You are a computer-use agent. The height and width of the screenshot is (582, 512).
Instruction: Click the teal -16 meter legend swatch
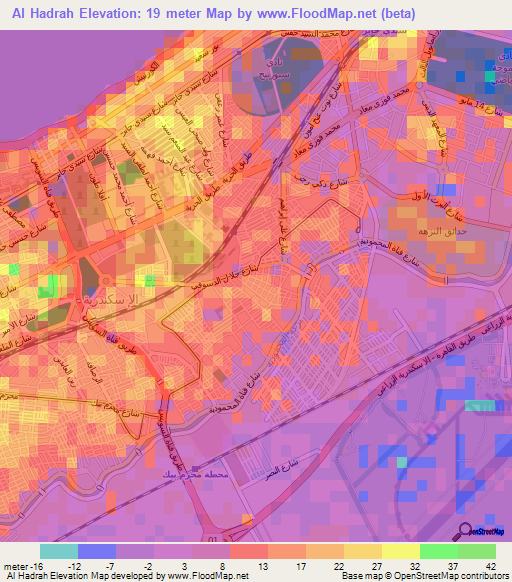pyautogui.click(x=59, y=552)
